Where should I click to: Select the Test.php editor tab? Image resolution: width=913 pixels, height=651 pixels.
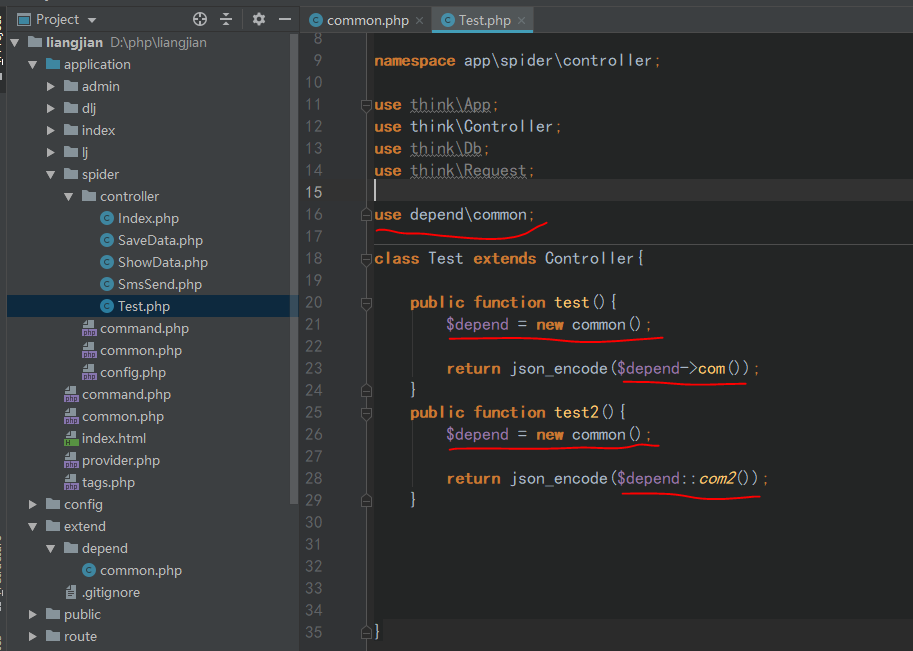[485, 20]
